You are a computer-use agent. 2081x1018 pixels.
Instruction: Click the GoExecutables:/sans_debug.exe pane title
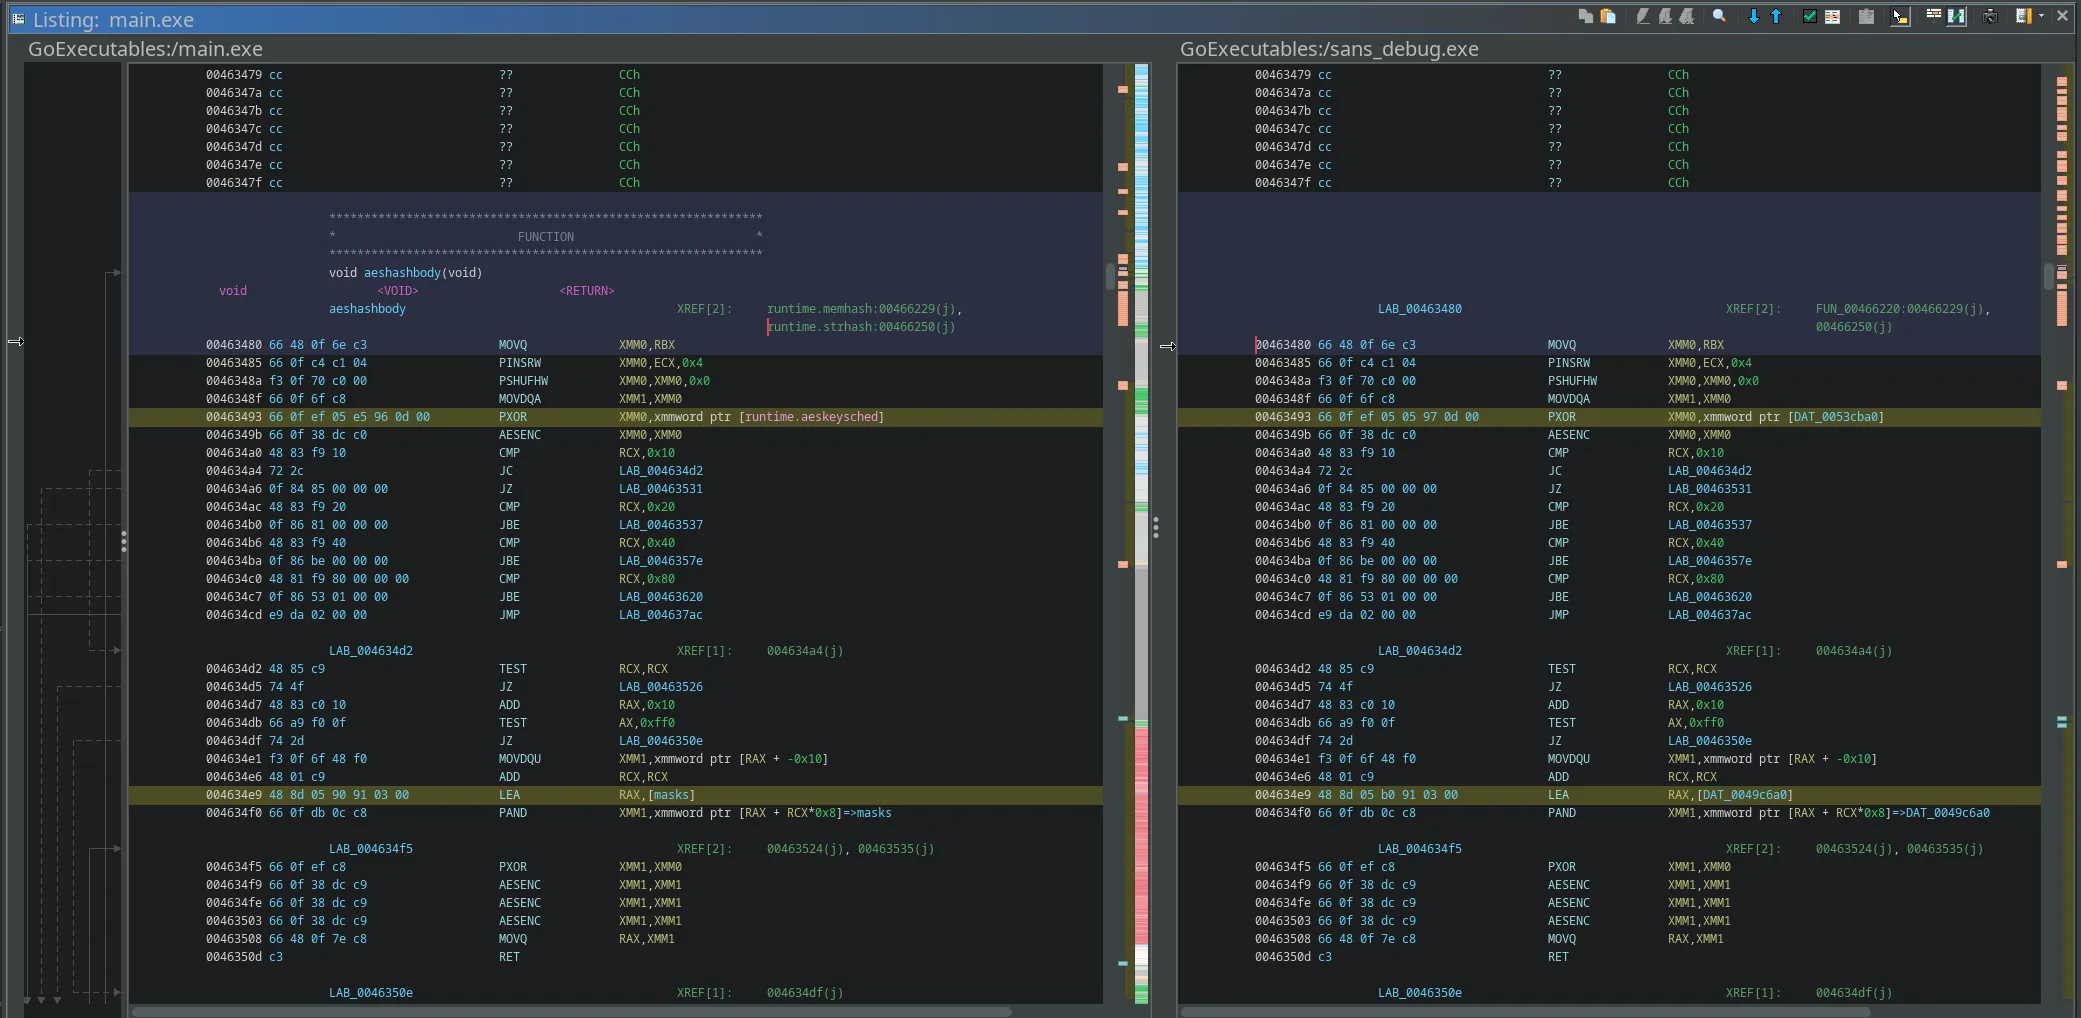pos(1329,49)
